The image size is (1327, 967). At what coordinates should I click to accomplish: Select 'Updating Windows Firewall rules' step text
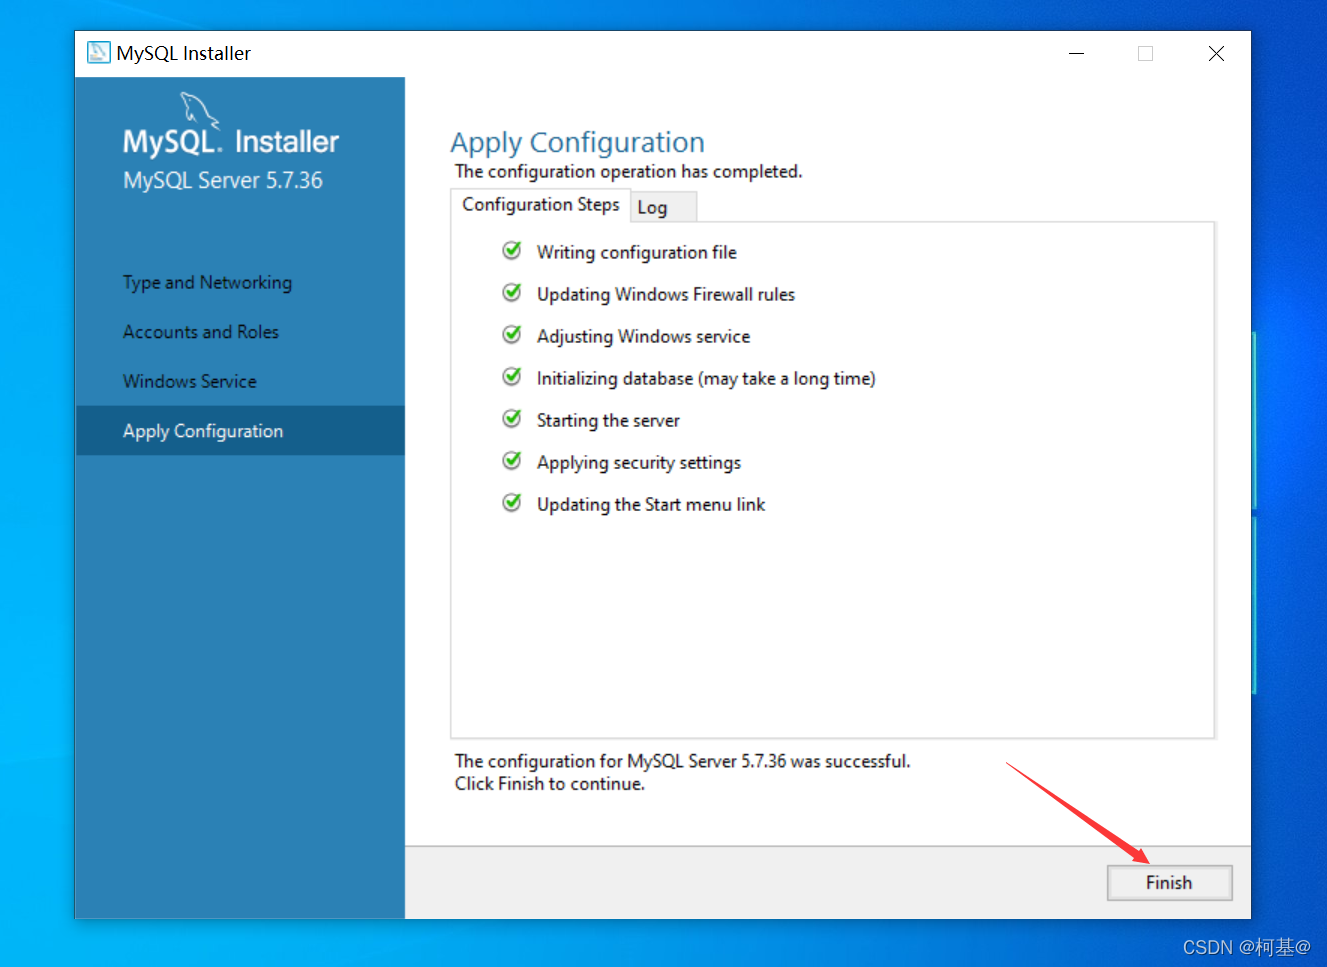tap(665, 295)
